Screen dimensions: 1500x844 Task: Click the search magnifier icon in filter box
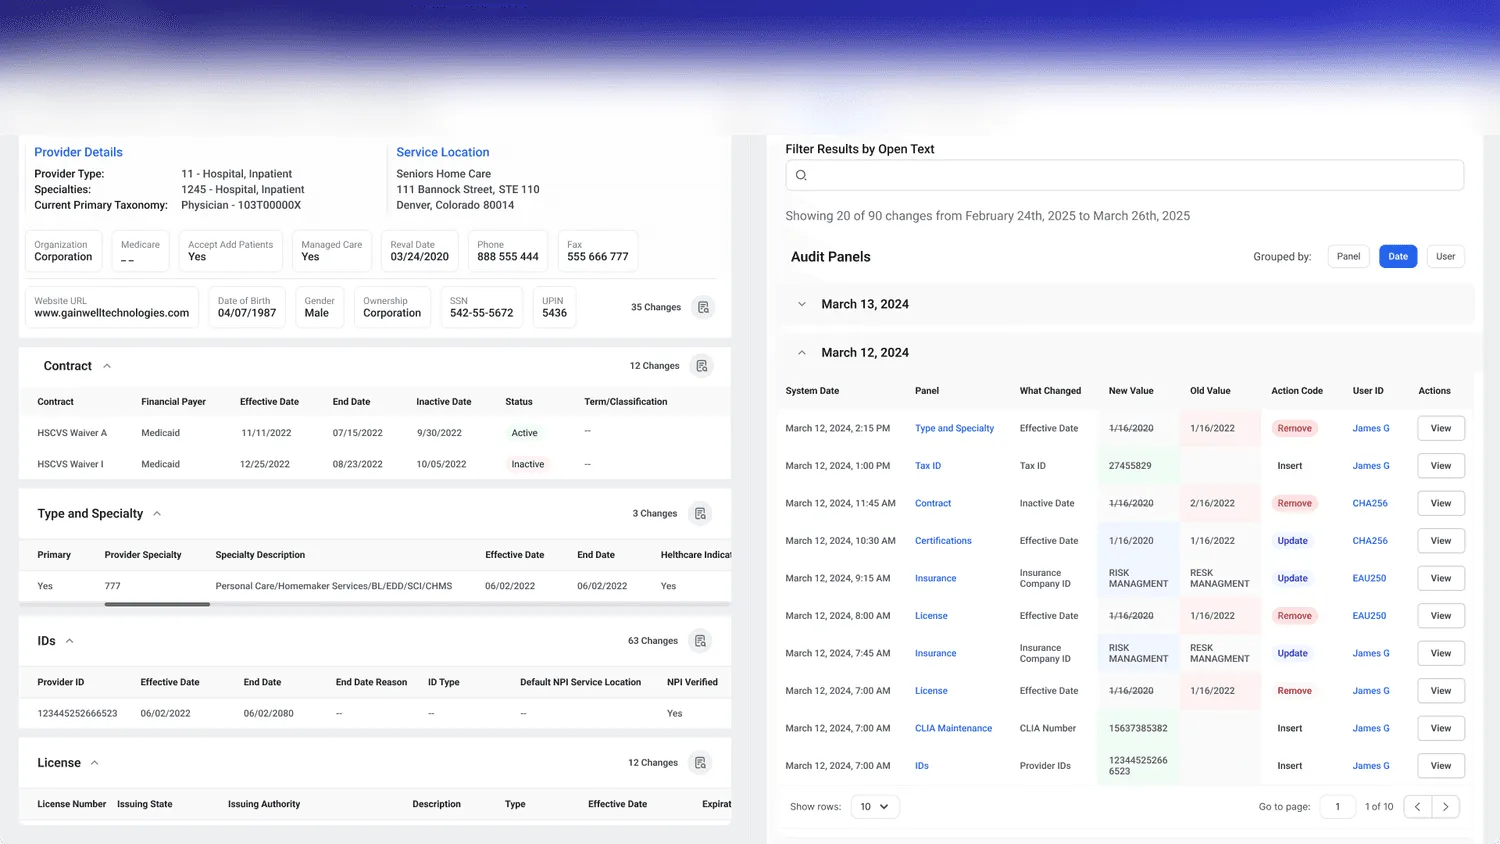[801, 175]
